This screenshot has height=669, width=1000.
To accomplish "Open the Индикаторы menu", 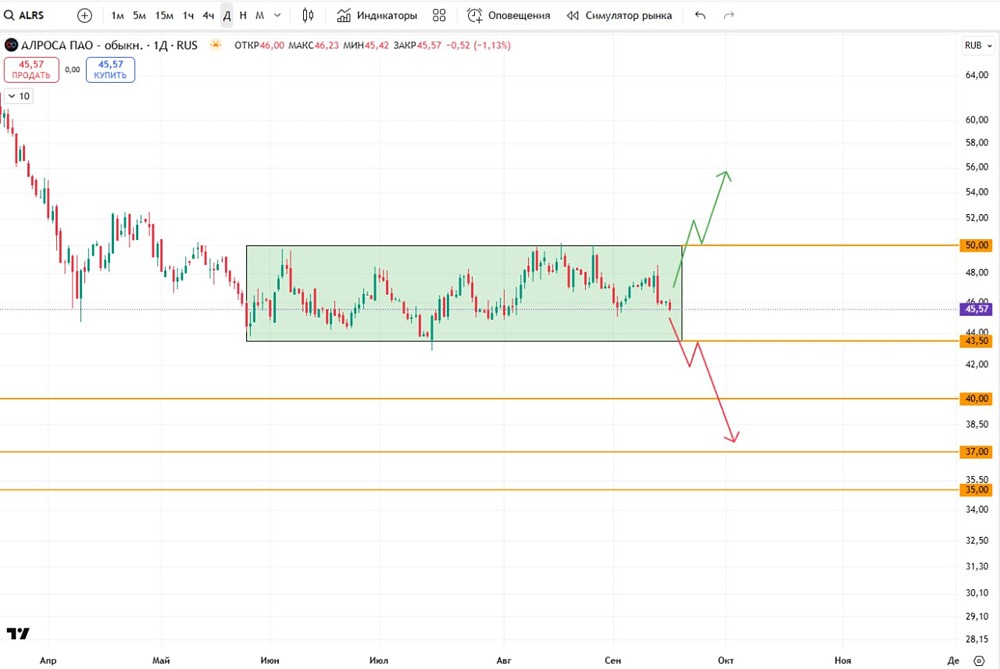I will coord(377,15).
